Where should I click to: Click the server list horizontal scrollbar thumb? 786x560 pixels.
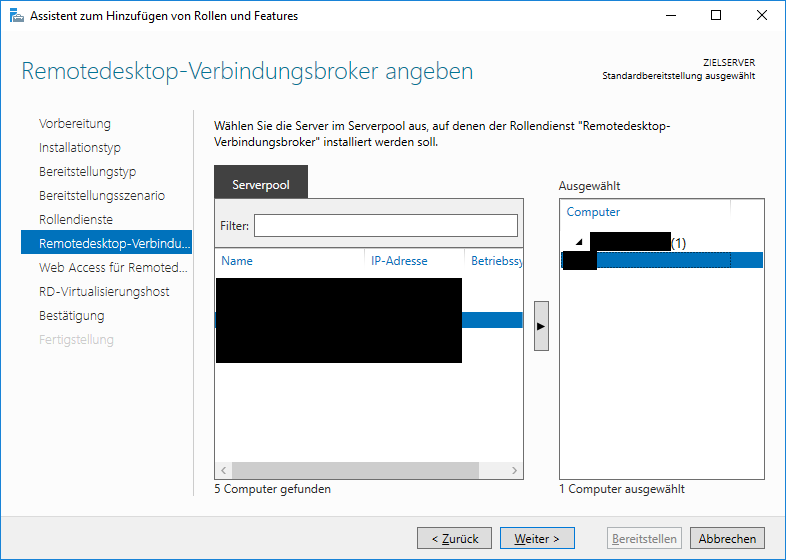click(355, 470)
